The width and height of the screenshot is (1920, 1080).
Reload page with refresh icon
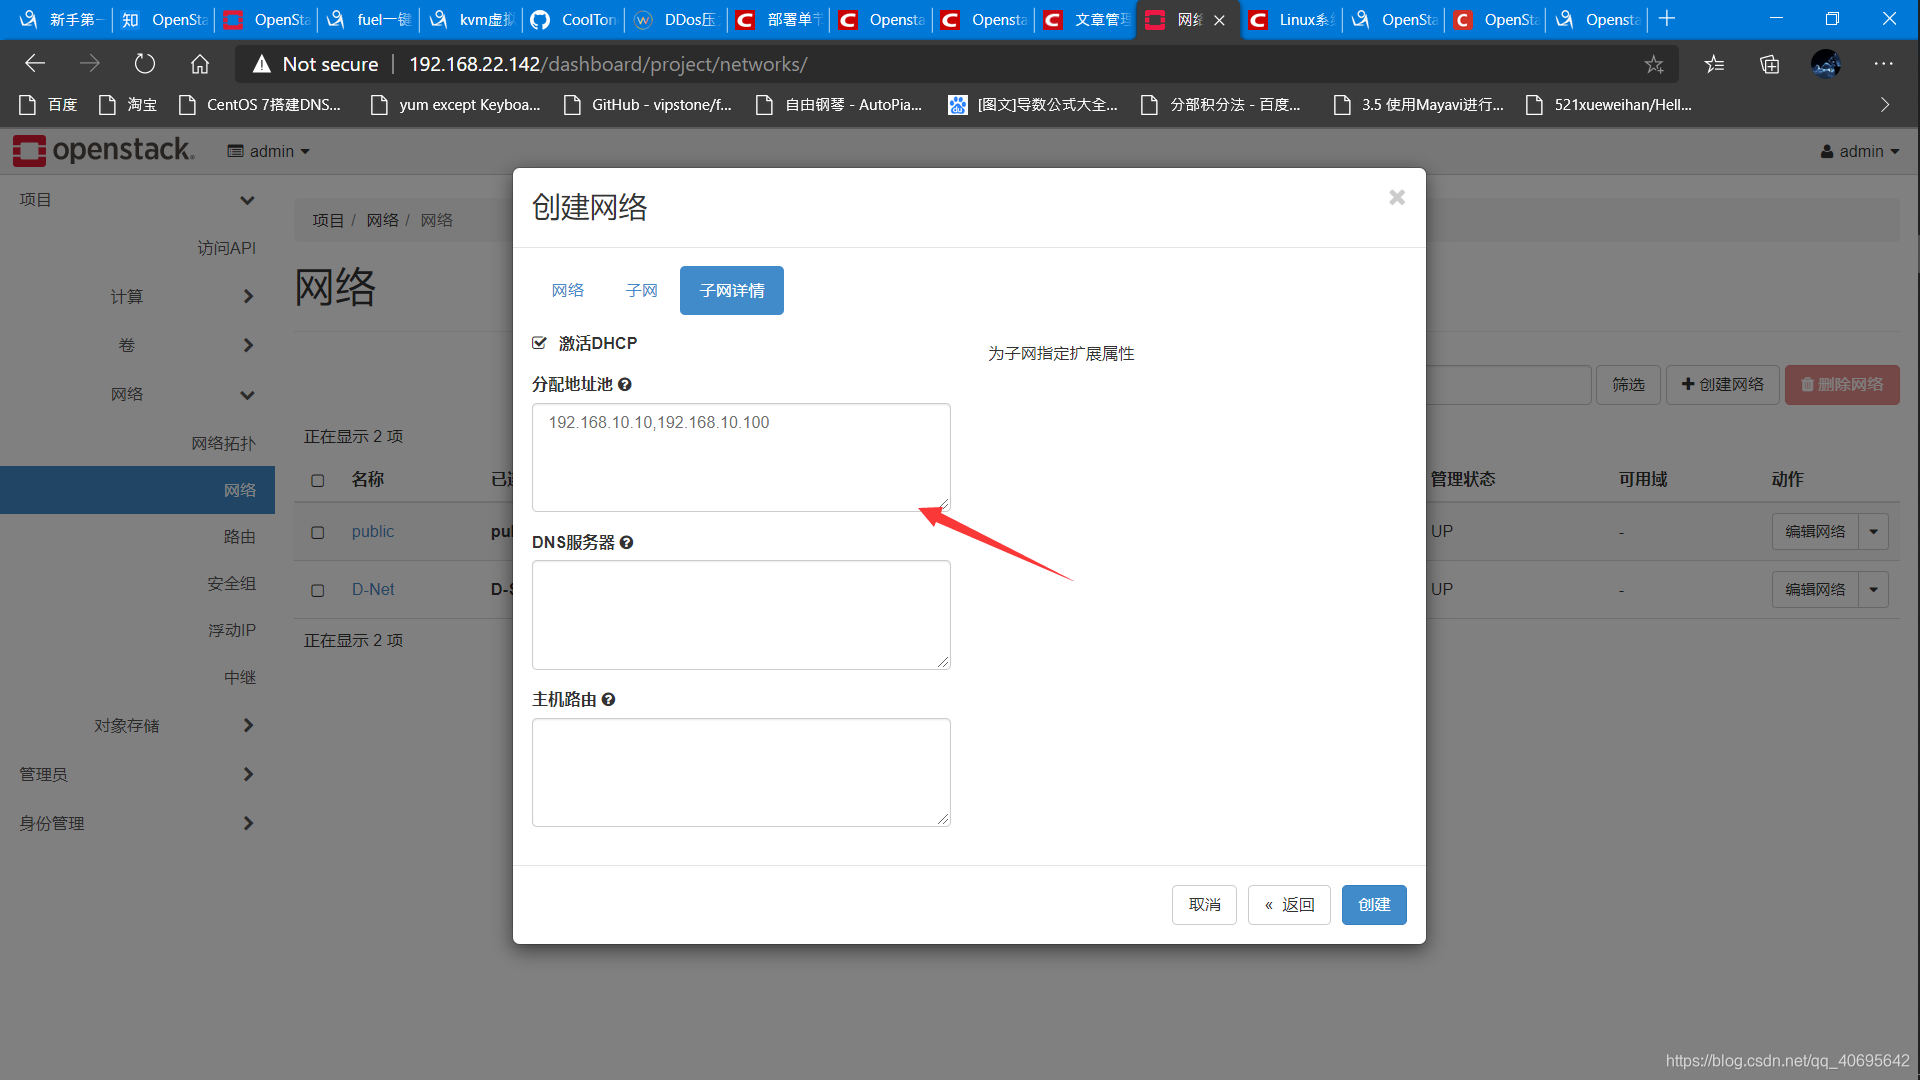click(145, 64)
